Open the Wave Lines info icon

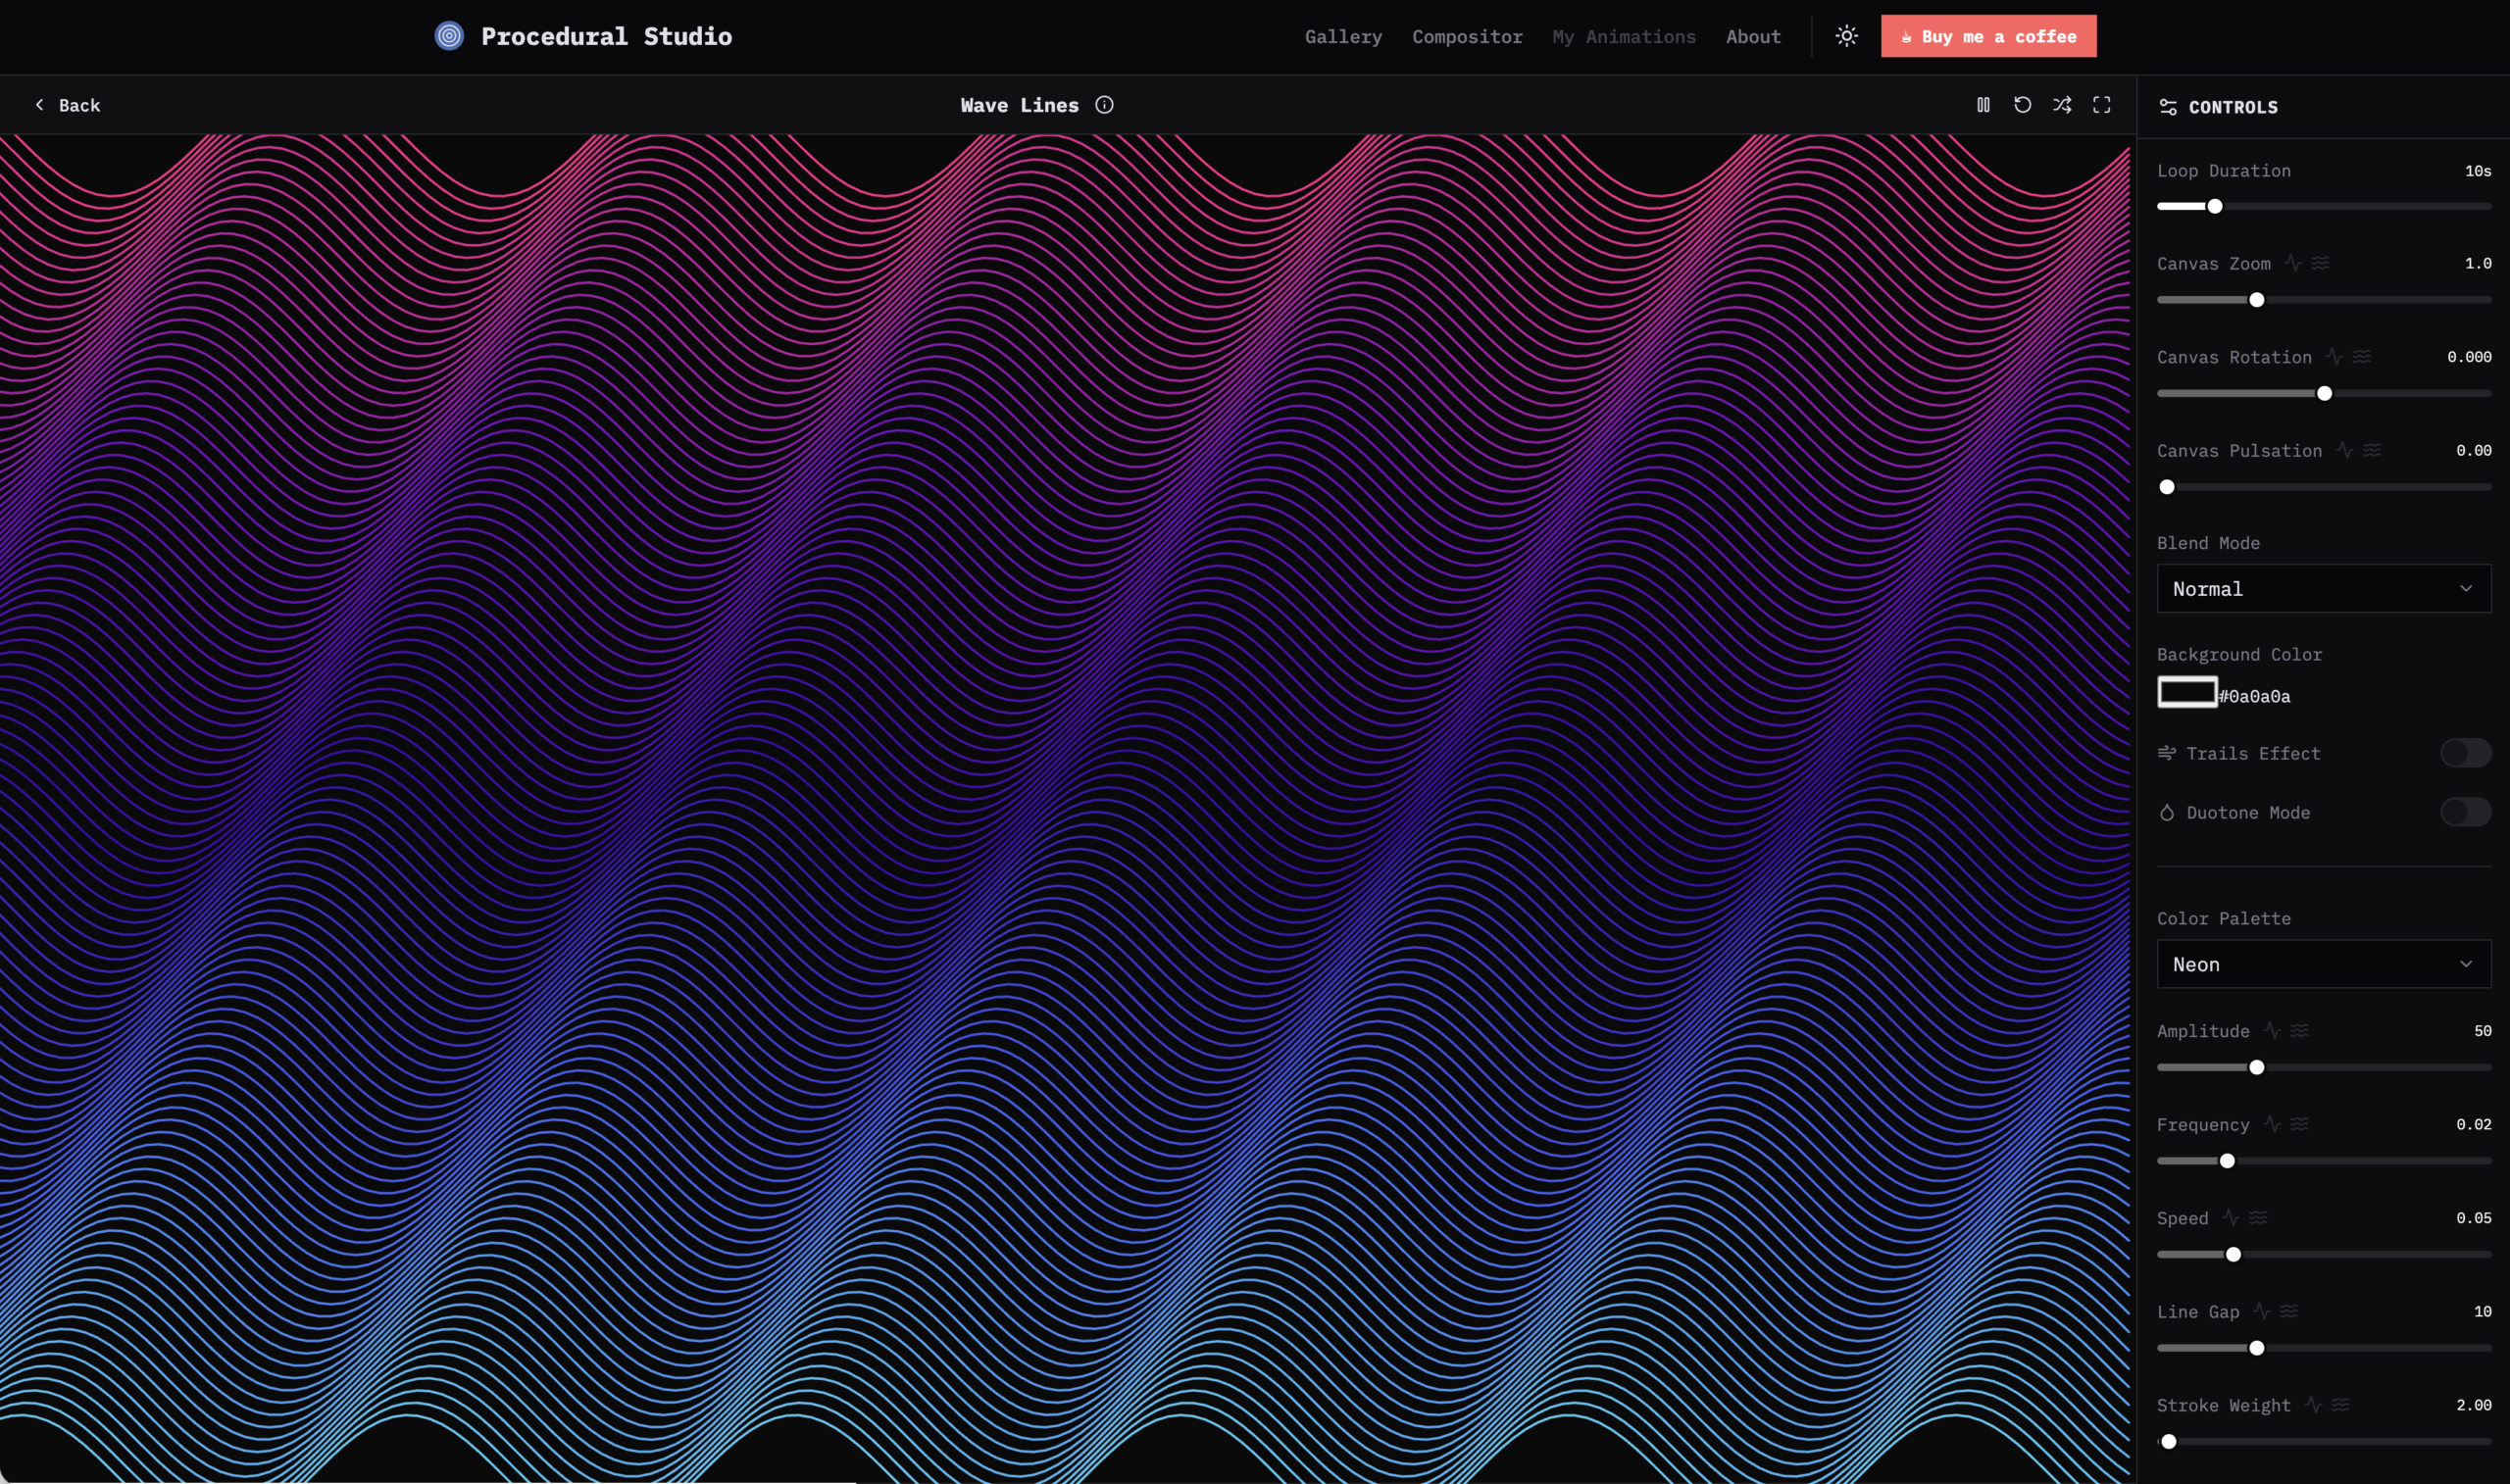[x=1104, y=105]
